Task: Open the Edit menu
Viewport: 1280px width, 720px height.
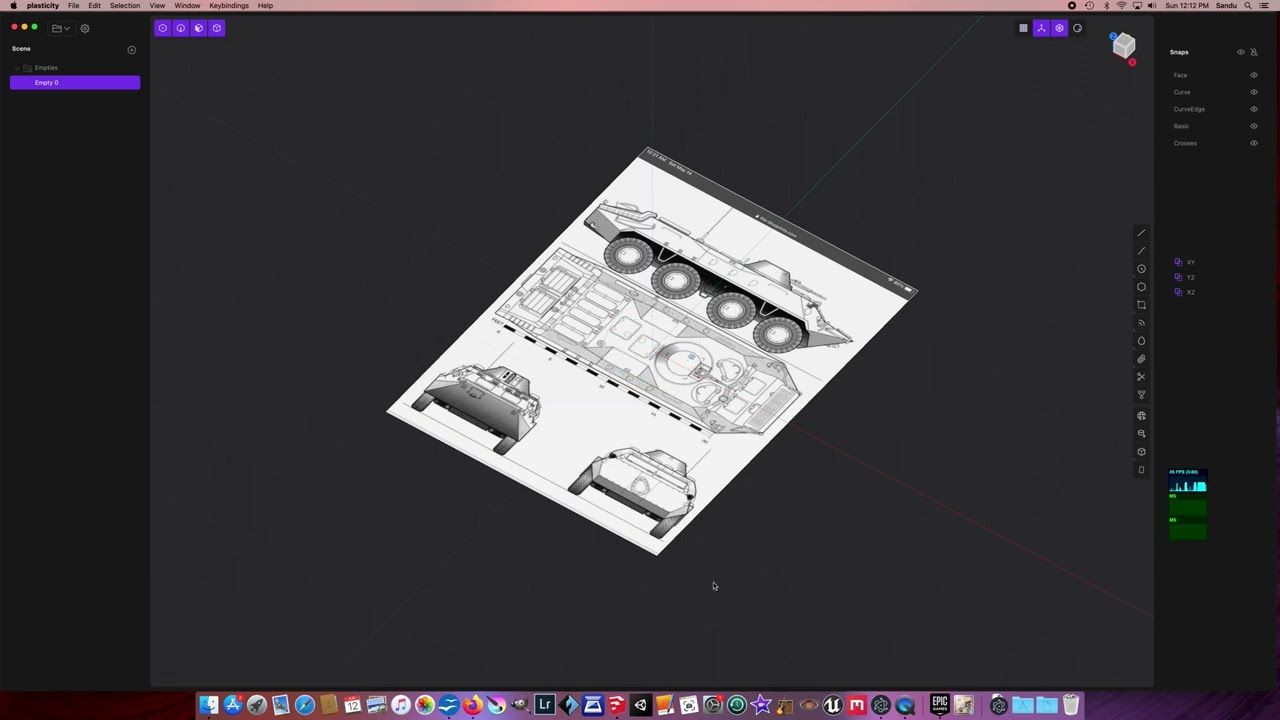Action: (94, 6)
